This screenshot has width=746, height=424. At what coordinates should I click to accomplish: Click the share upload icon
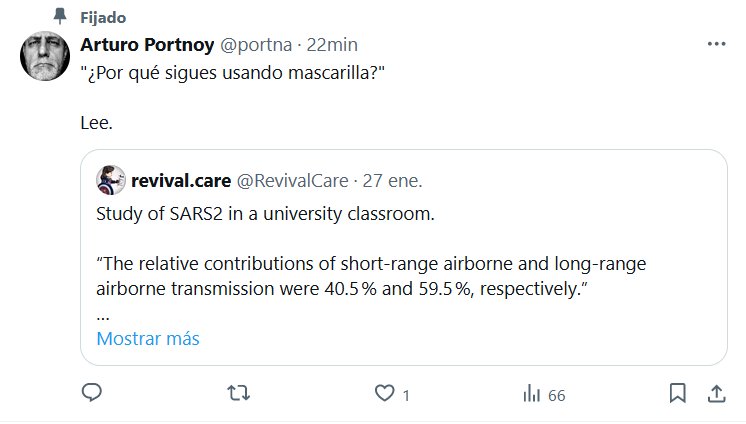click(716, 393)
